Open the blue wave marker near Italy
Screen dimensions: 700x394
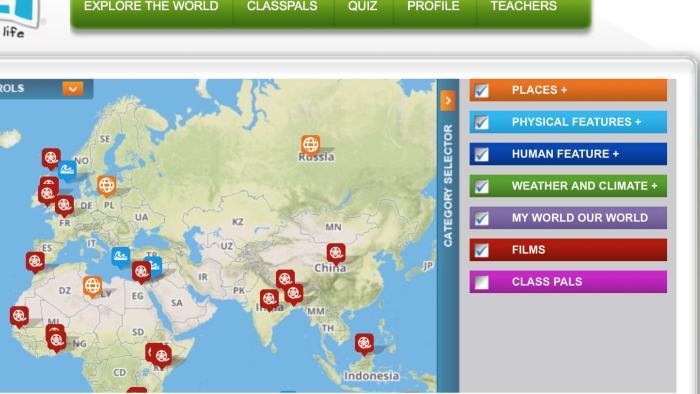click(x=121, y=257)
